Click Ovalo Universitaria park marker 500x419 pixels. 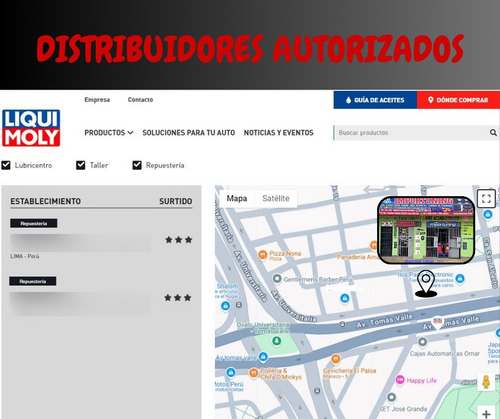click(276, 341)
